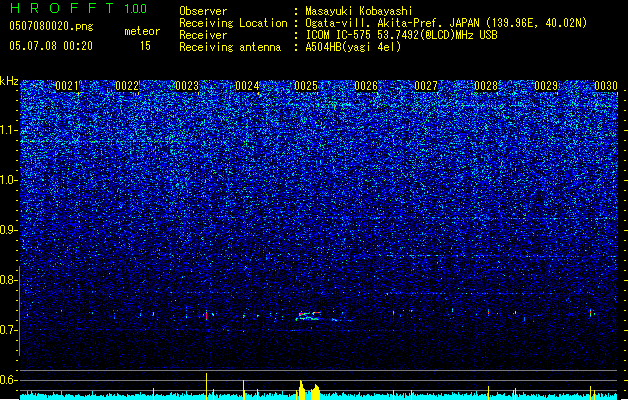
Task: Click the 0028 time marker
Action: tap(486, 86)
